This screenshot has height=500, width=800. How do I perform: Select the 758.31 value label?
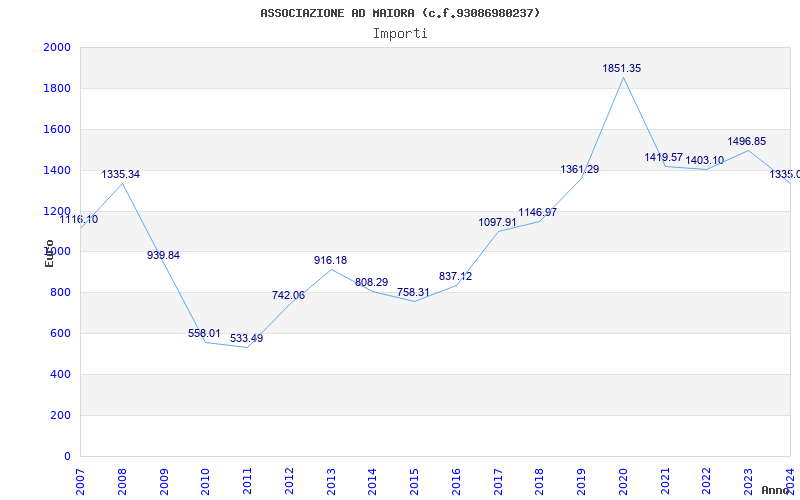click(413, 293)
